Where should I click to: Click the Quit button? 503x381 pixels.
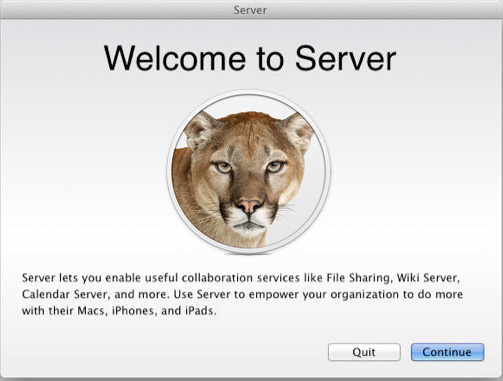(x=364, y=352)
